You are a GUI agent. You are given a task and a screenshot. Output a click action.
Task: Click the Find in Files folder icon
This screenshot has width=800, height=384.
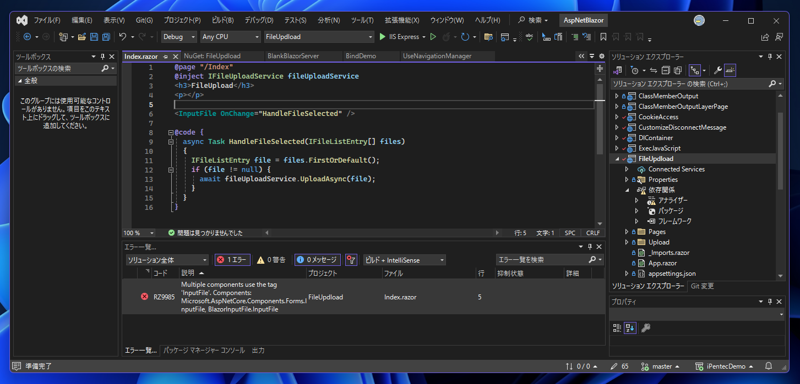pyautogui.click(x=488, y=37)
